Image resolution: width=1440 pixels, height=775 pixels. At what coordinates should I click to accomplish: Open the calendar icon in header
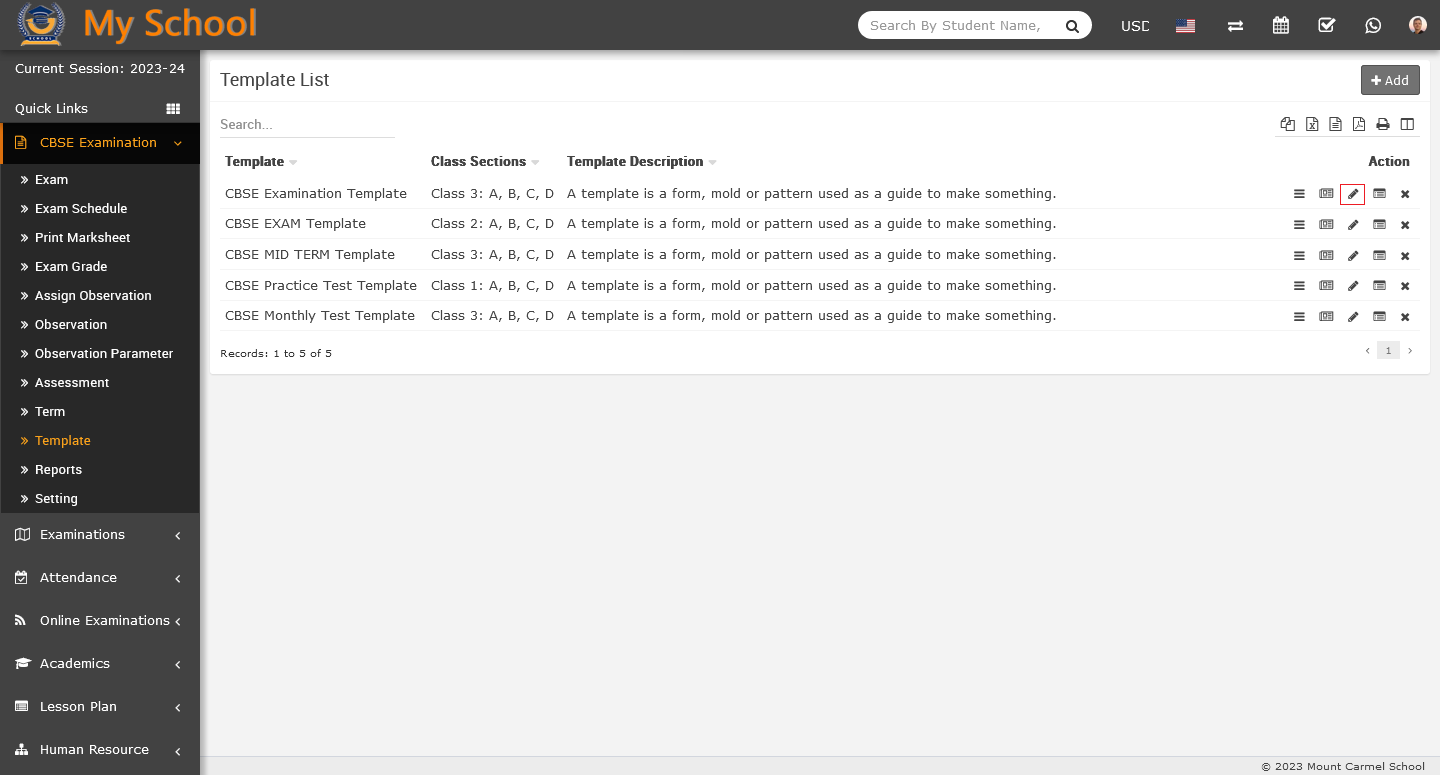tap(1281, 25)
